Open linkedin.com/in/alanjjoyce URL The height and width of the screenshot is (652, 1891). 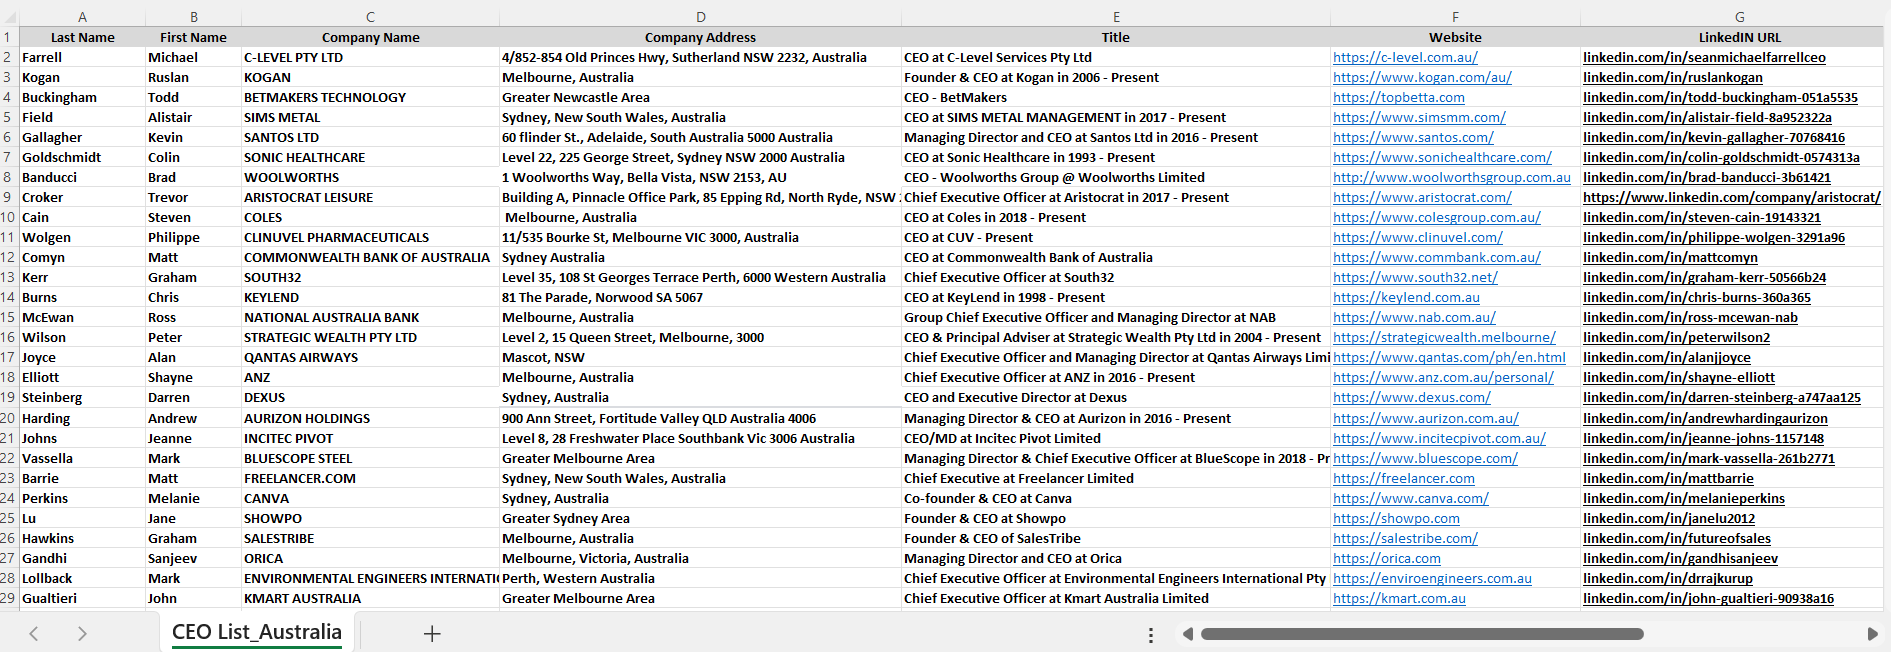click(x=1667, y=357)
